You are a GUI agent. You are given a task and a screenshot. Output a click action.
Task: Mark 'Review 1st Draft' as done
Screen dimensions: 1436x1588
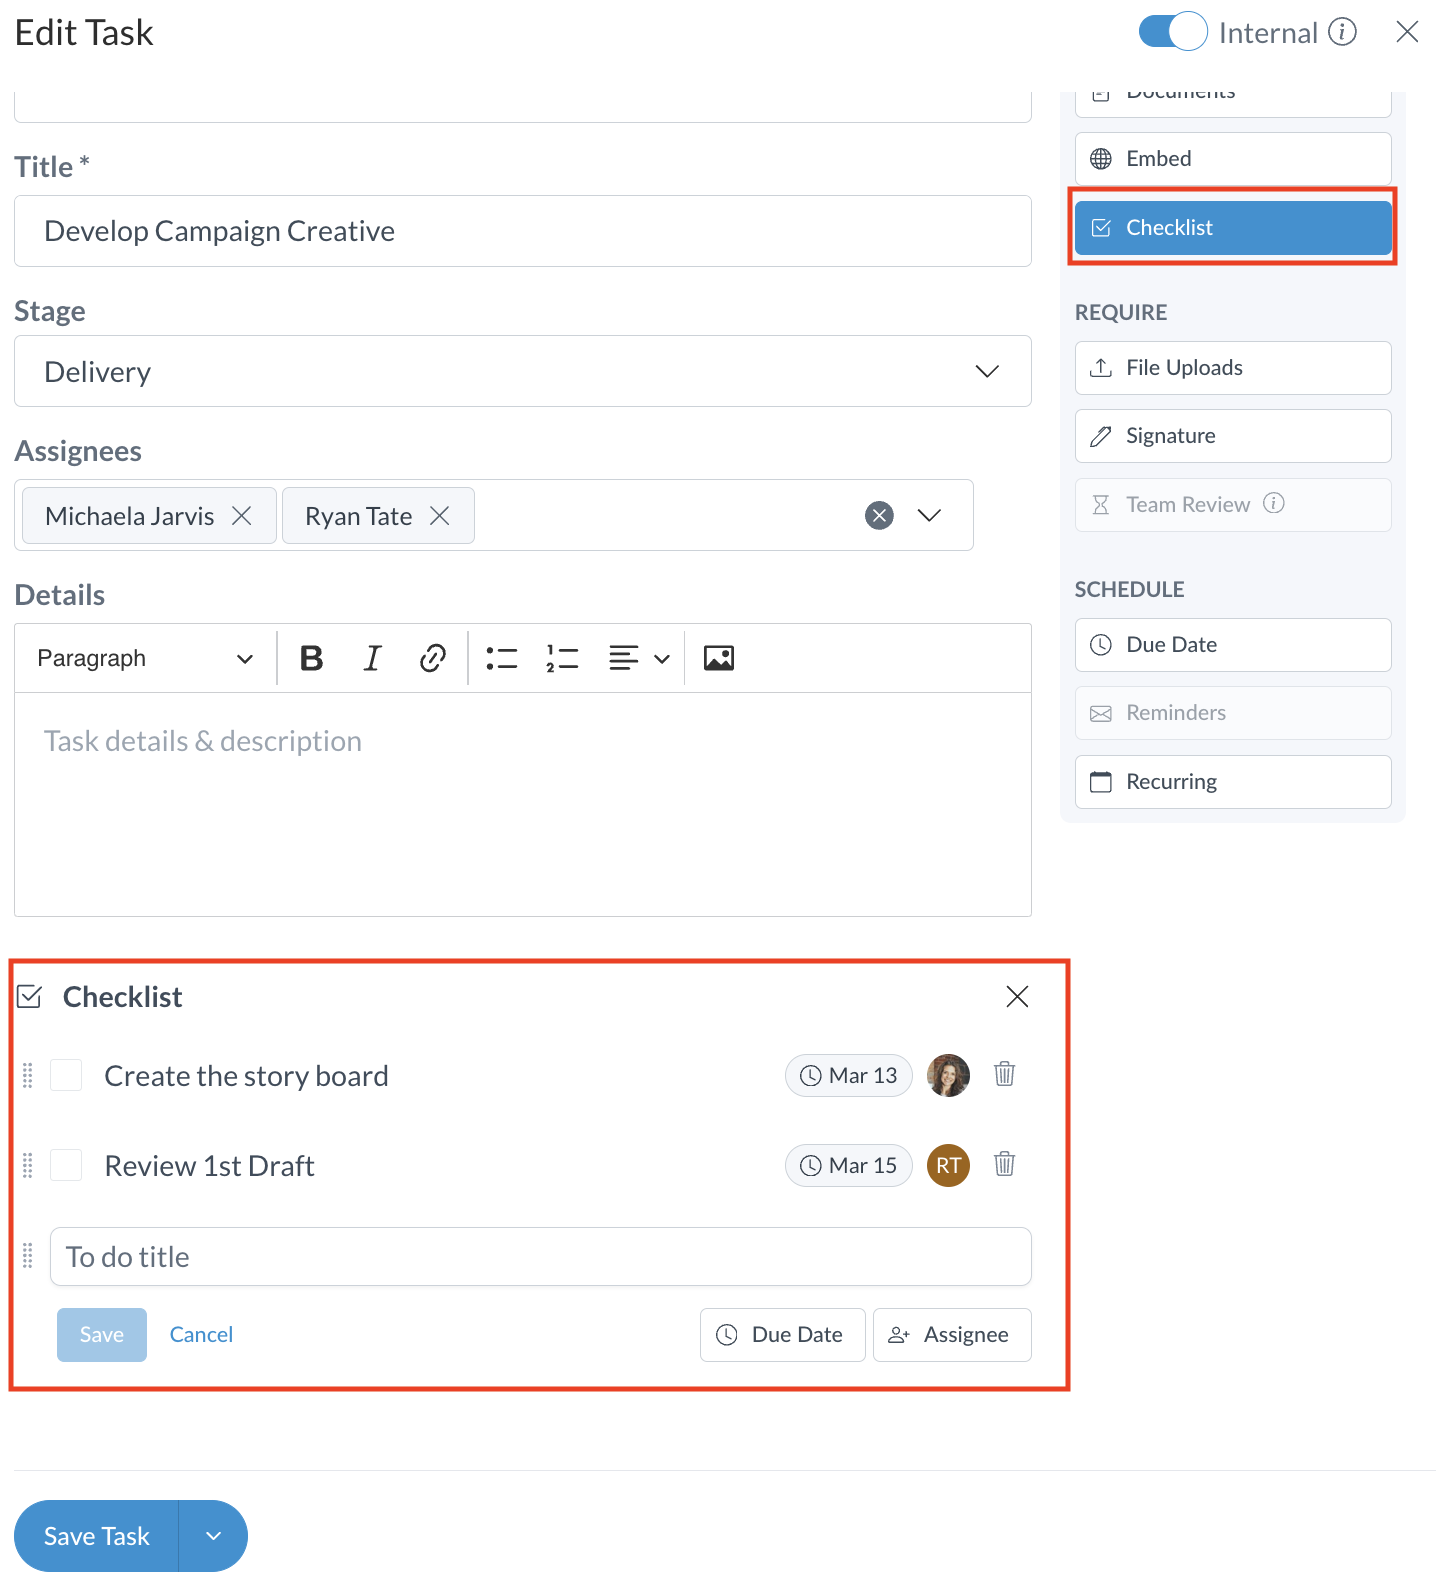(x=67, y=1166)
